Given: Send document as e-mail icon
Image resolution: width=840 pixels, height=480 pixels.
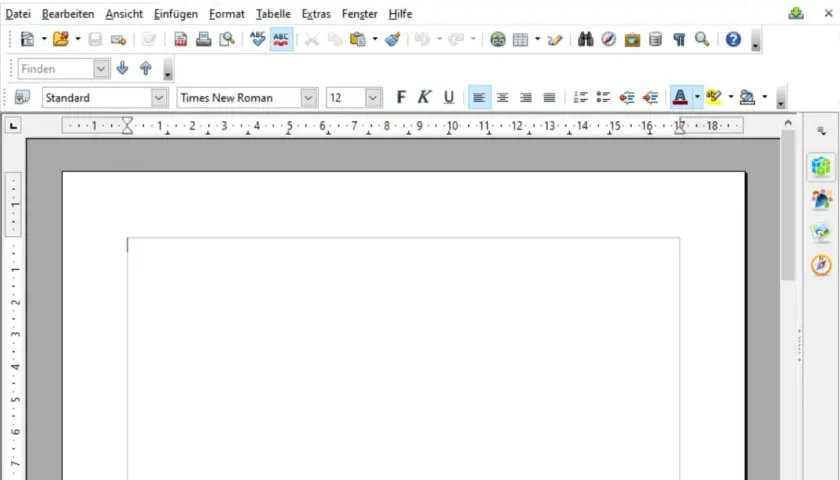Looking at the screenshot, I should pyautogui.click(x=118, y=39).
